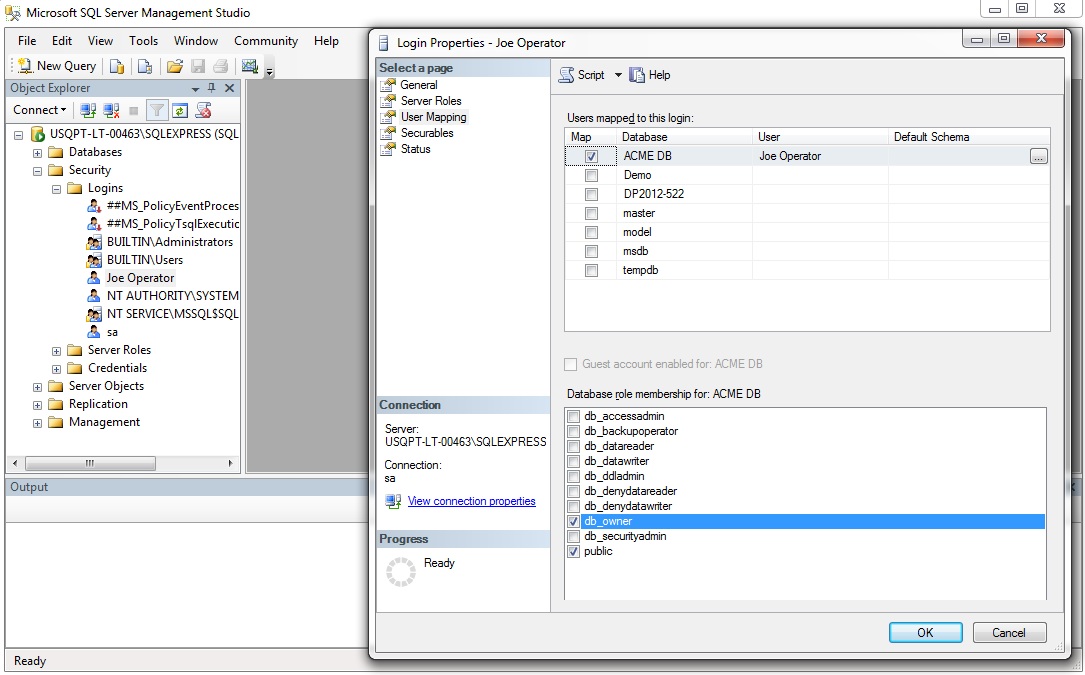Open the Community menu
Image resolution: width=1085 pixels, height=675 pixels.
click(x=265, y=41)
